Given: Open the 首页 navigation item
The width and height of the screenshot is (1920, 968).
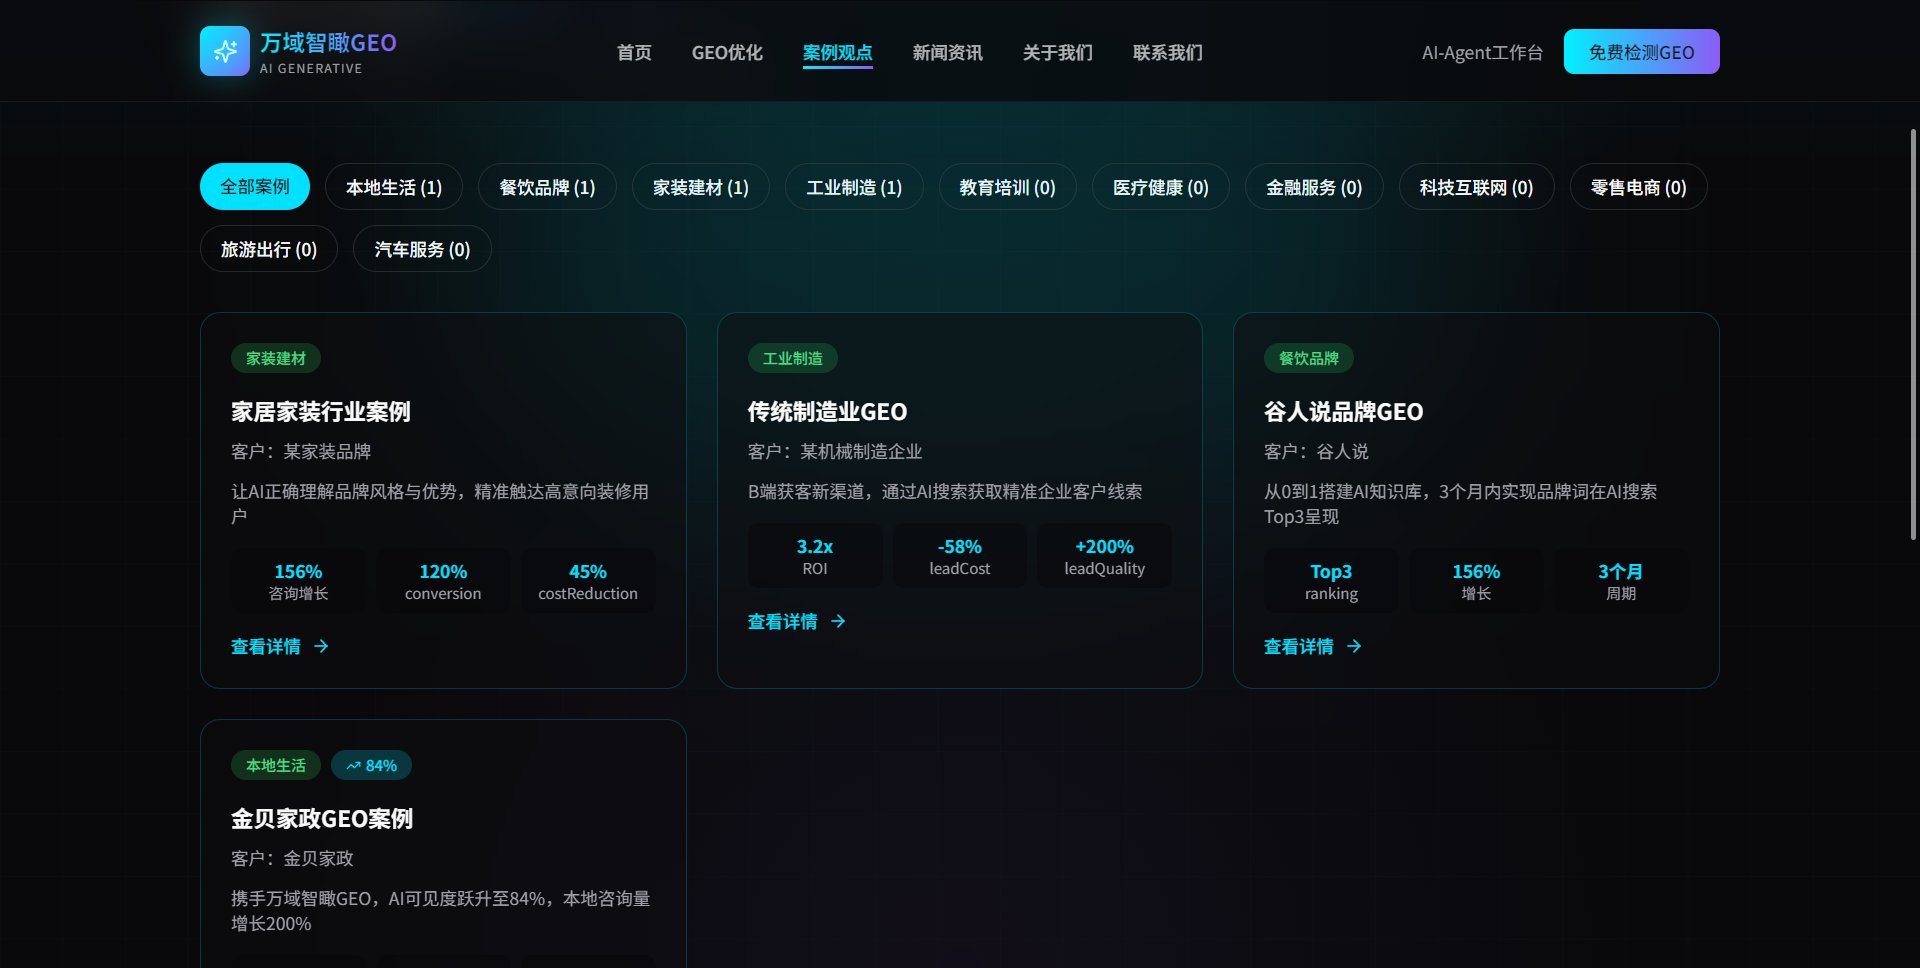Looking at the screenshot, I should click(634, 52).
